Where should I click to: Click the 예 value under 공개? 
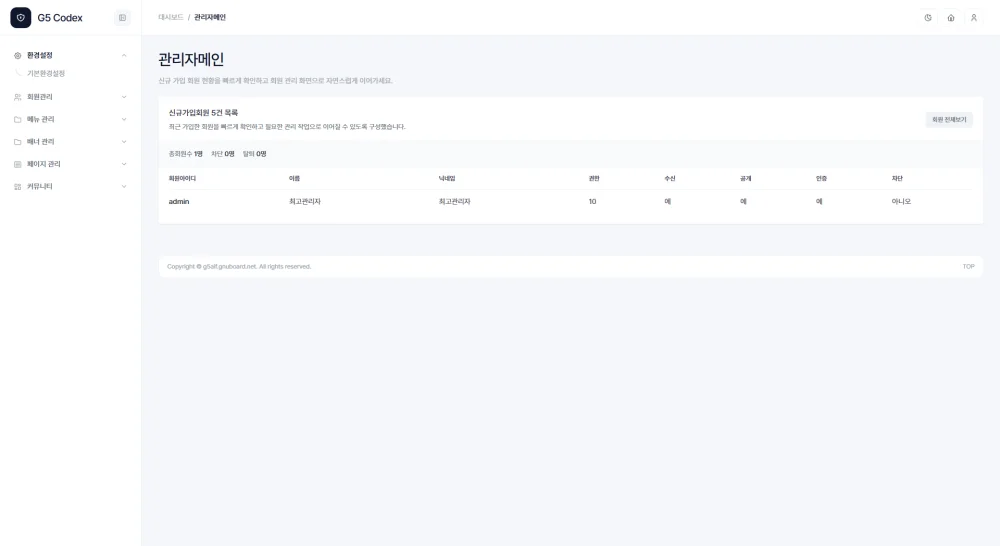click(743, 202)
